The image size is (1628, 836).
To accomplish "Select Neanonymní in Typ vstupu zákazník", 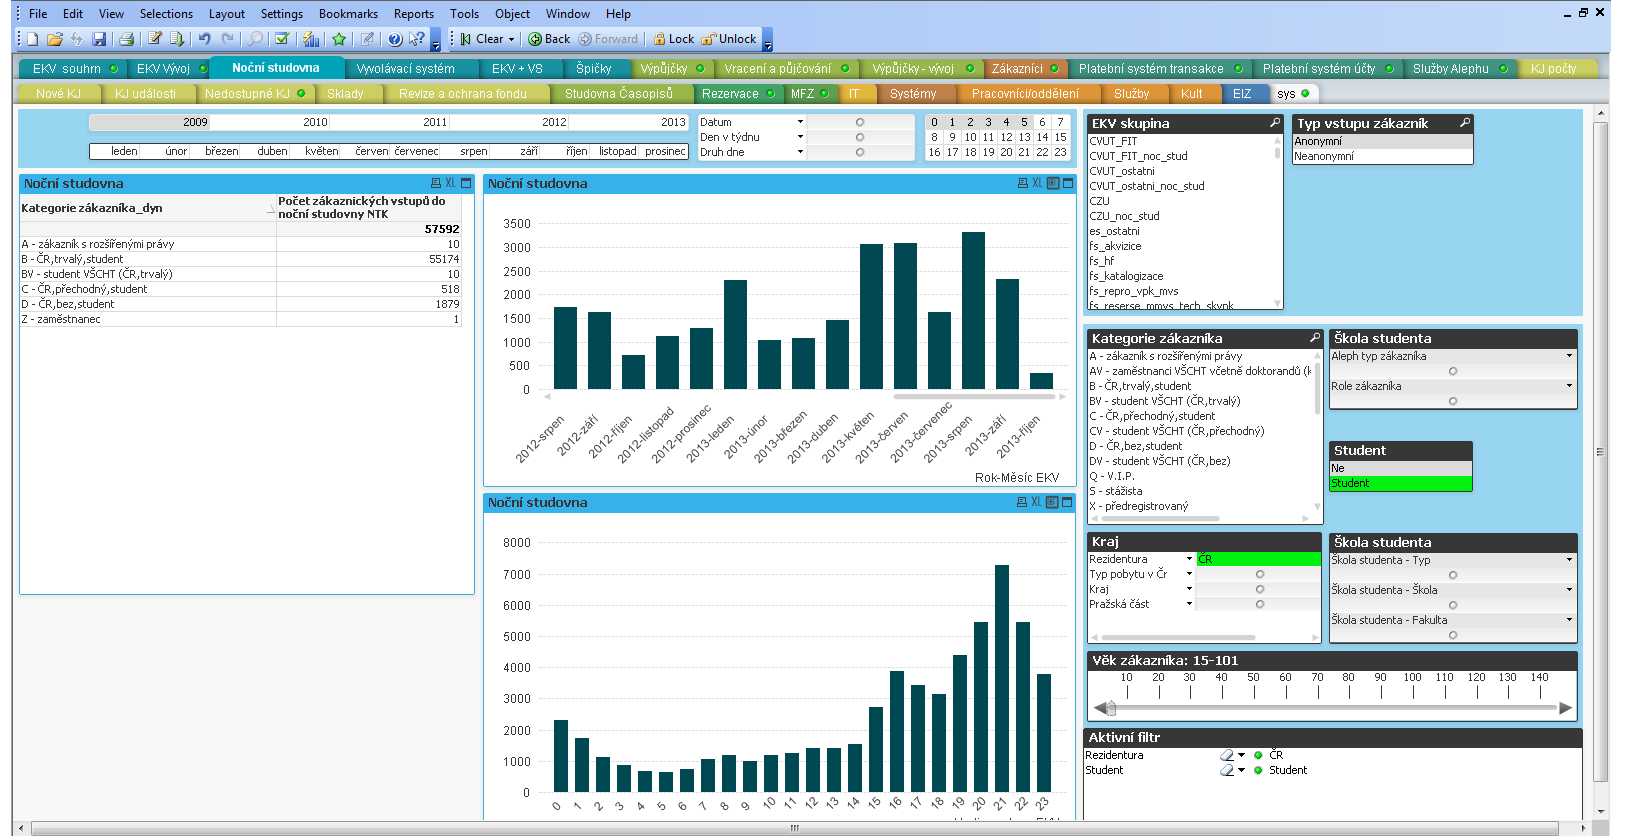I will tap(1382, 156).
